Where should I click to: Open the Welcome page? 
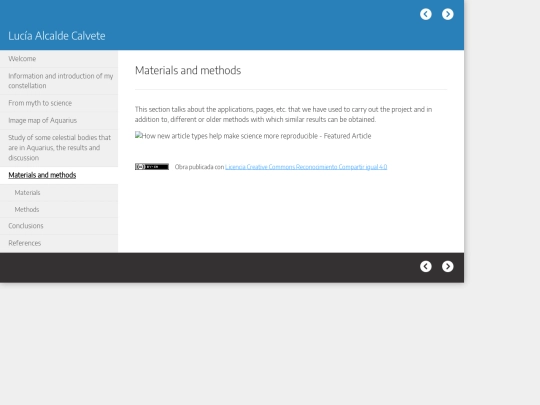pyautogui.click(x=59, y=59)
